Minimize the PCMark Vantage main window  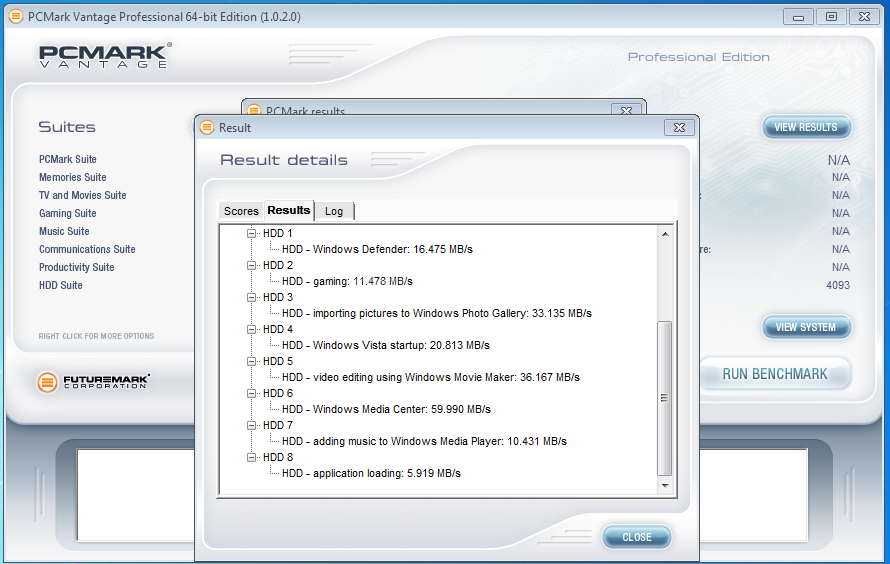(798, 17)
